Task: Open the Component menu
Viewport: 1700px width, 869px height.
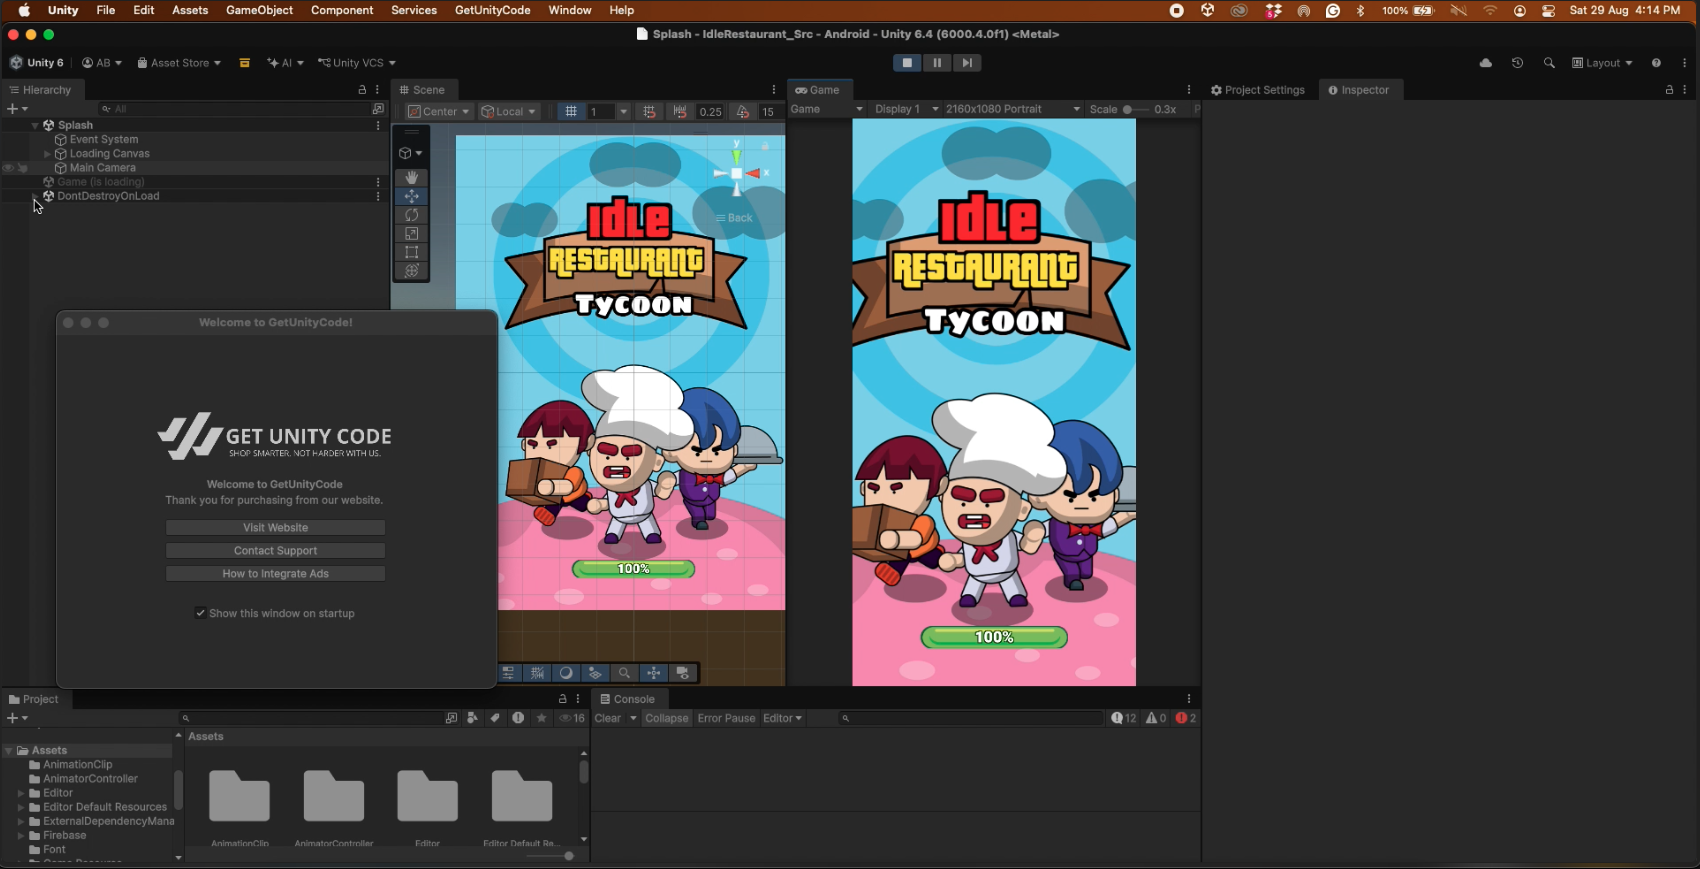Action: point(342,10)
